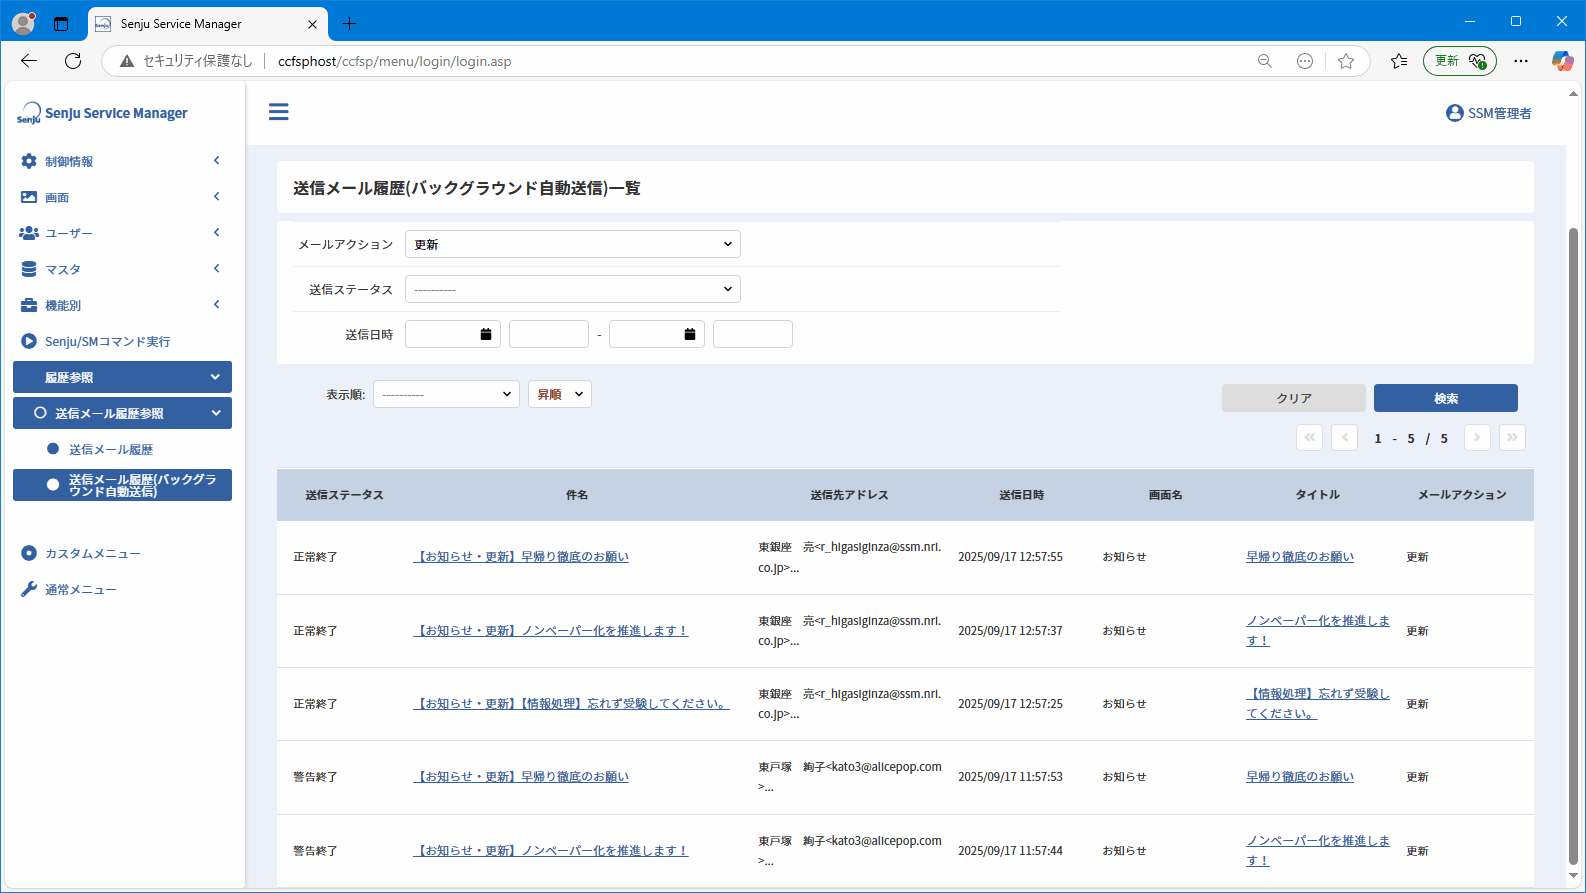Click the 画面 image icon in sidebar
The height and width of the screenshot is (893, 1586).
pyautogui.click(x=29, y=197)
